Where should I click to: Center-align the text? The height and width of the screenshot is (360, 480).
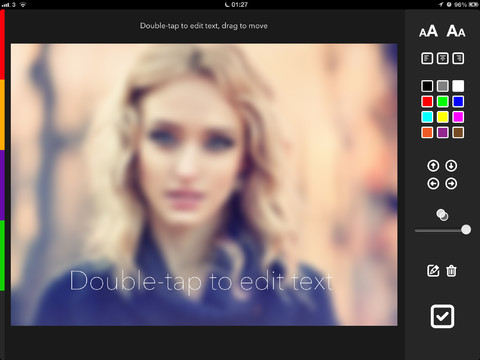[x=443, y=58]
